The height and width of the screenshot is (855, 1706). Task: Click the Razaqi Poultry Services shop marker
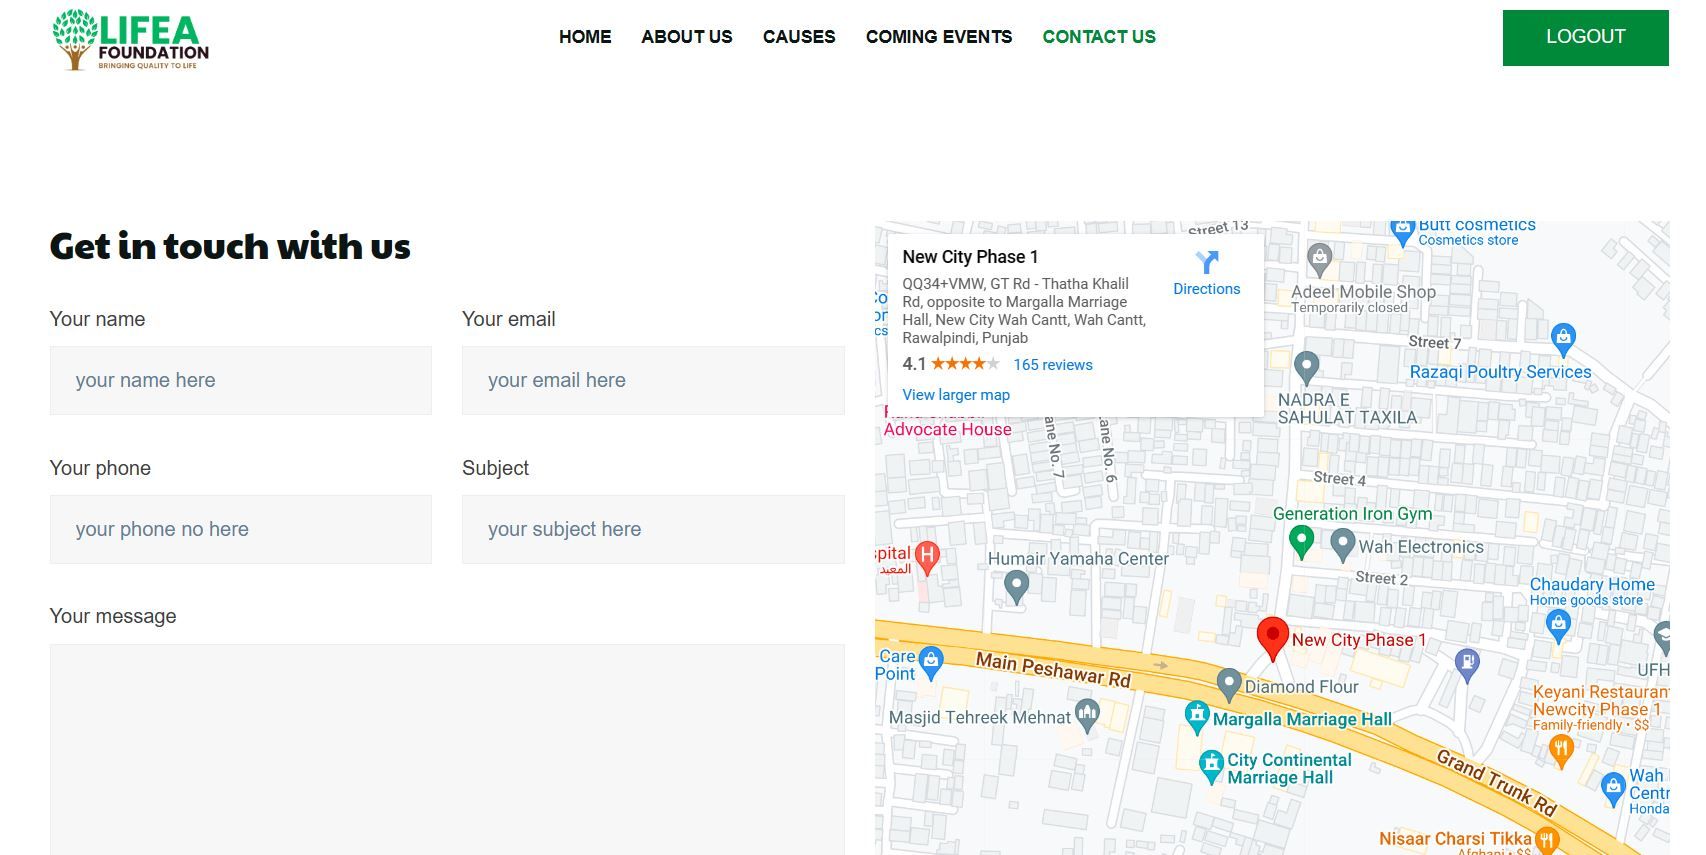click(x=1563, y=338)
